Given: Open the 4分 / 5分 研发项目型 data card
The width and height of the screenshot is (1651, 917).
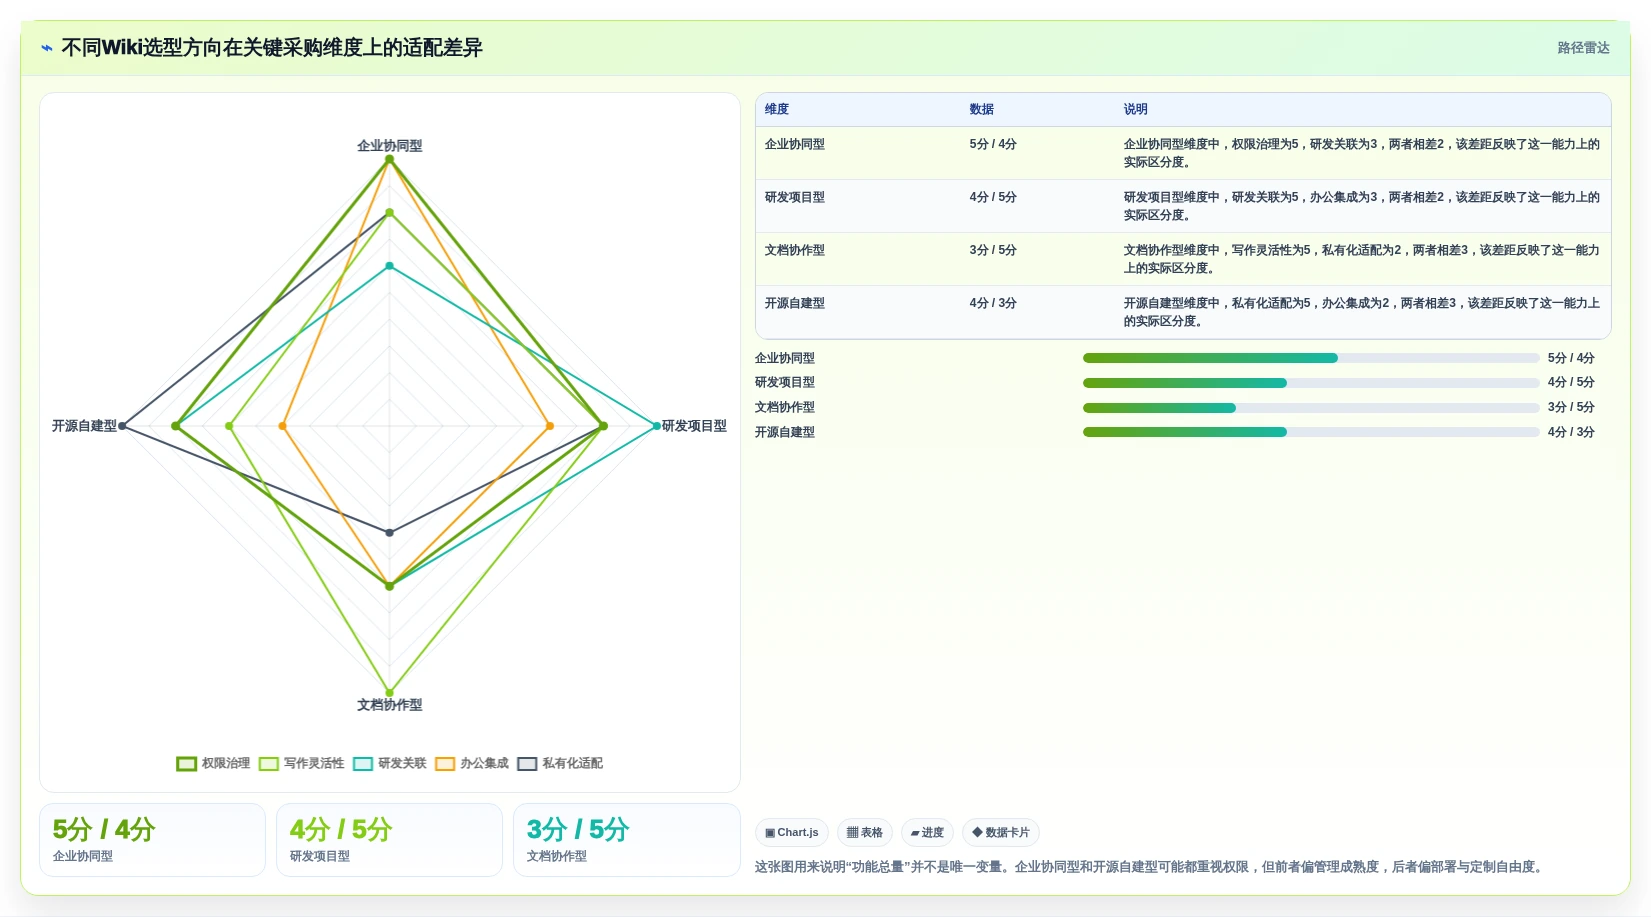Looking at the screenshot, I should tap(389, 840).
